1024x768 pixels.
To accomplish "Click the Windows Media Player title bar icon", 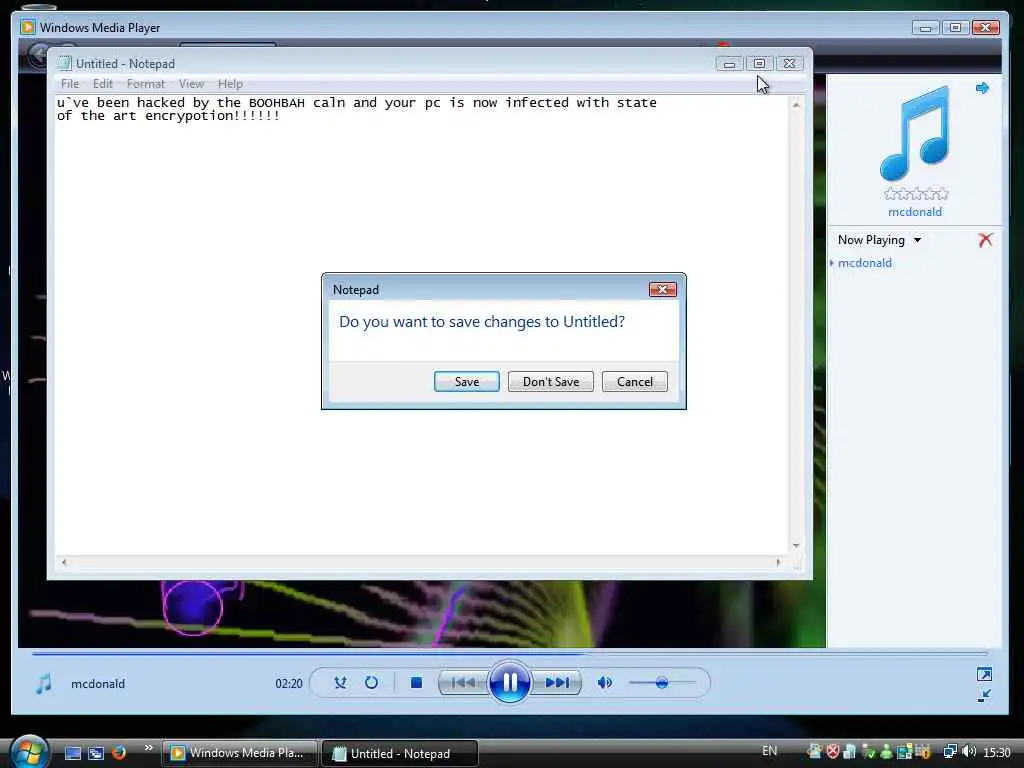I will [27, 27].
